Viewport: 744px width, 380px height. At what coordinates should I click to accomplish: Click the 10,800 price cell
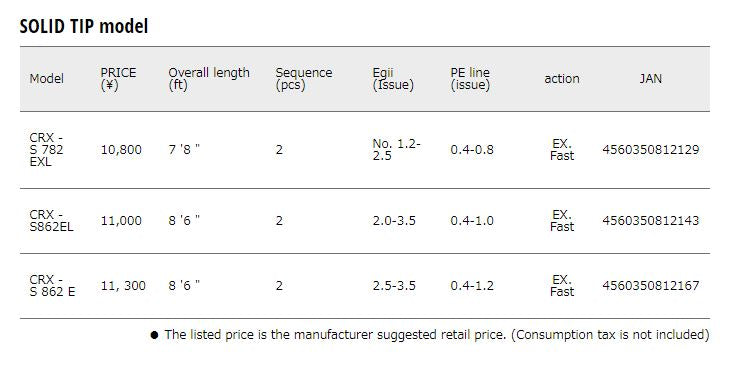pyautogui.click(x=121, y=150)
